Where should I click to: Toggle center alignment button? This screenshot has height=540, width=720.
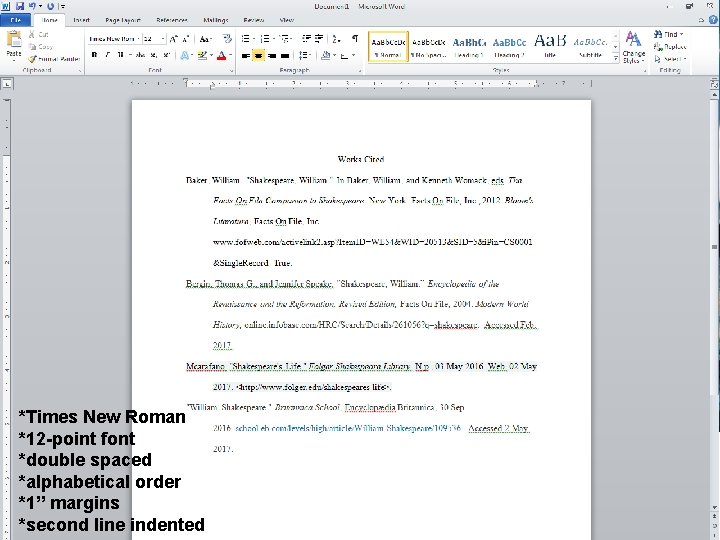pos(259,56)
